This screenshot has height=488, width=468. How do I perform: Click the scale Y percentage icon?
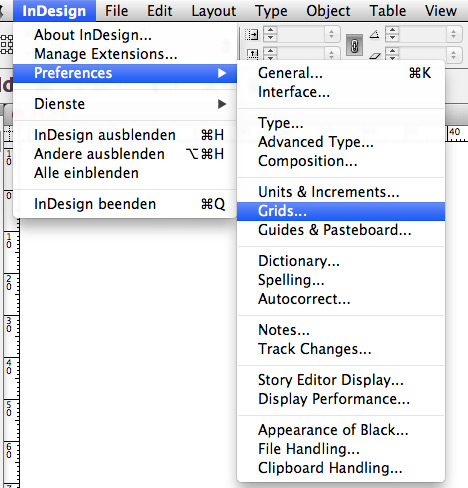252,55
